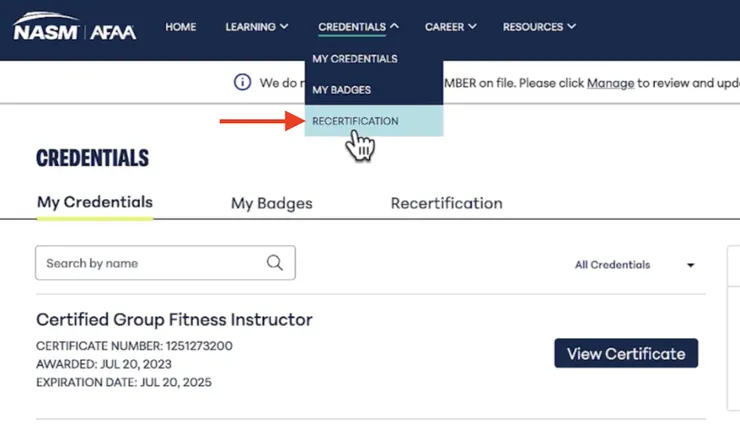Open the HOME menu item
740x432 pixels.
click(180, 27)
